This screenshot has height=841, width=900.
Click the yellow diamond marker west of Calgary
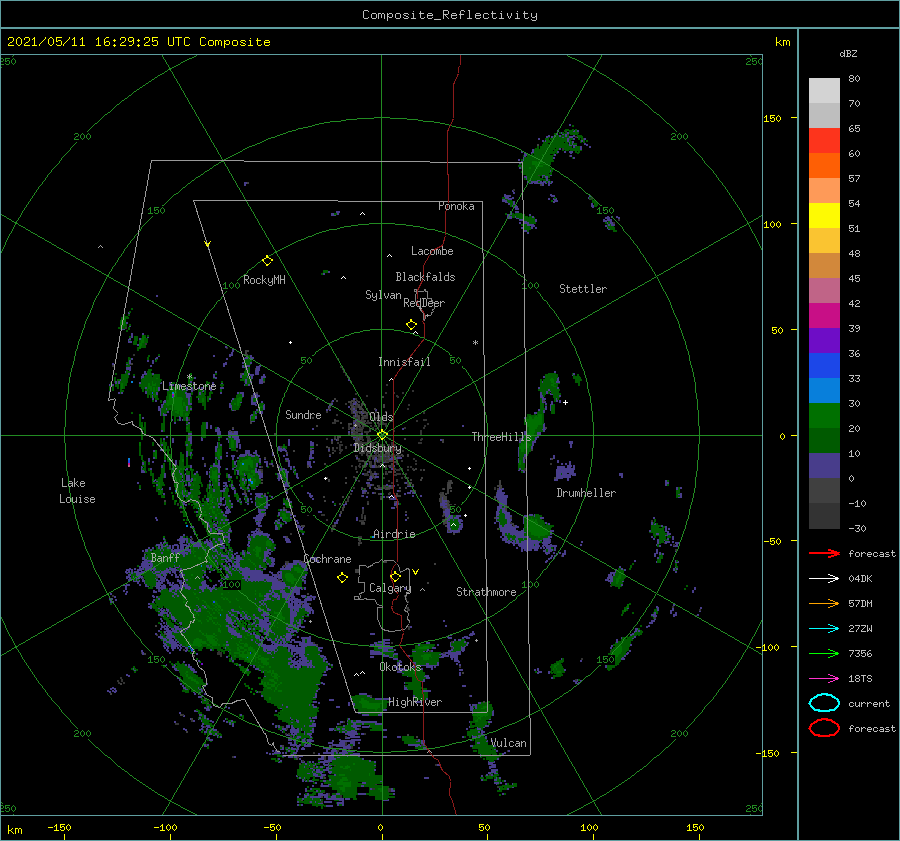click(x=342, y=578)
